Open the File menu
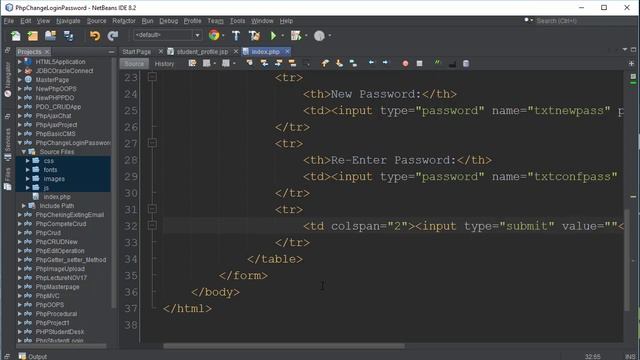Image resolution: width=640 pixels, height=360 pixels. [9, 21]
